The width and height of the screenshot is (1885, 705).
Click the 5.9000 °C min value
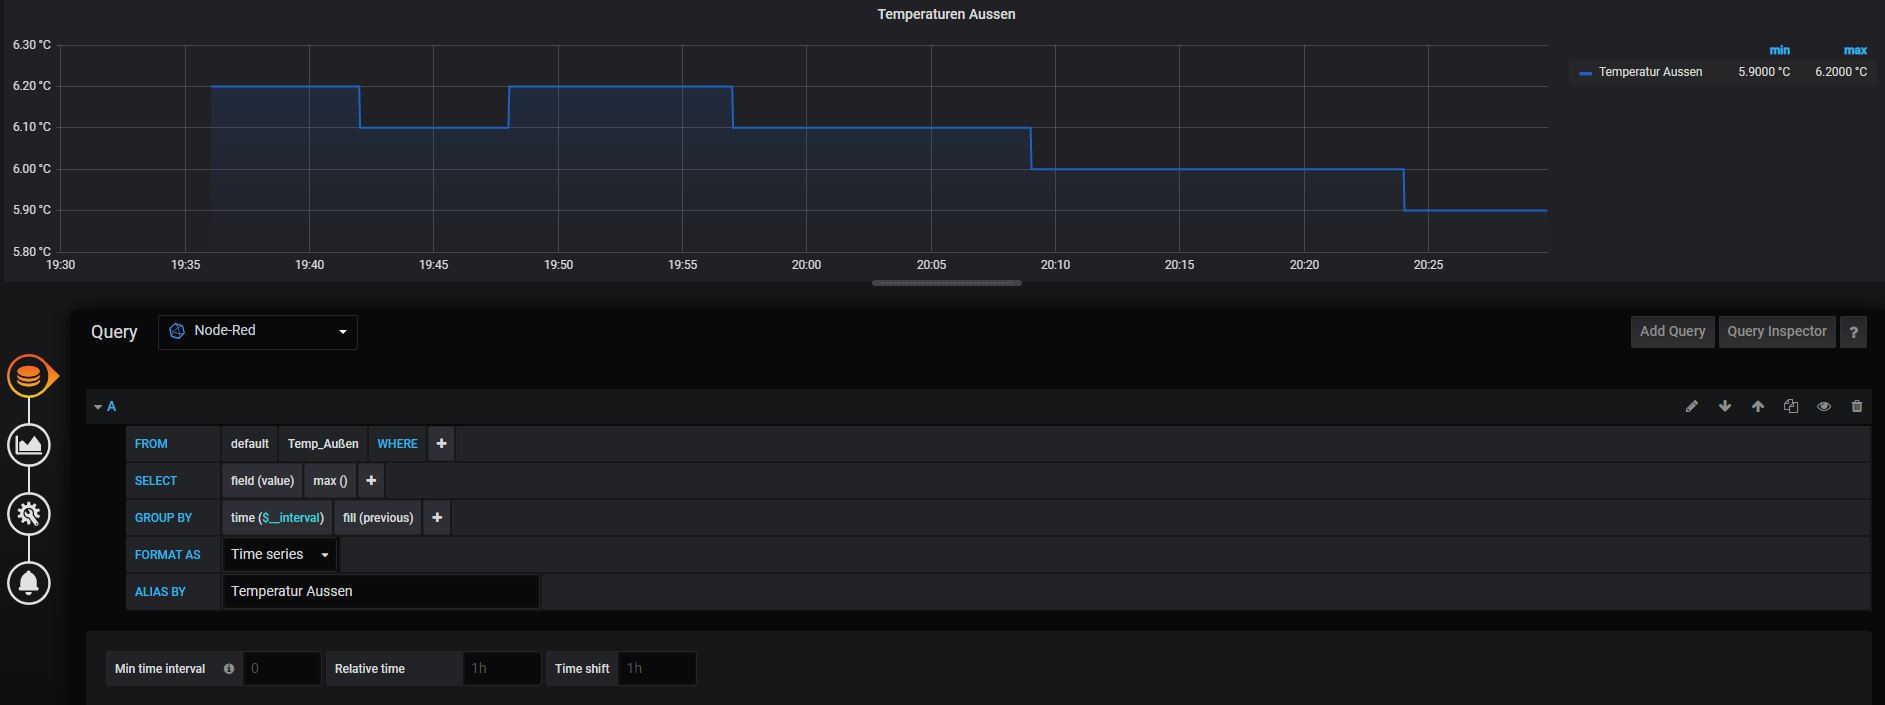click(1764, 72)
